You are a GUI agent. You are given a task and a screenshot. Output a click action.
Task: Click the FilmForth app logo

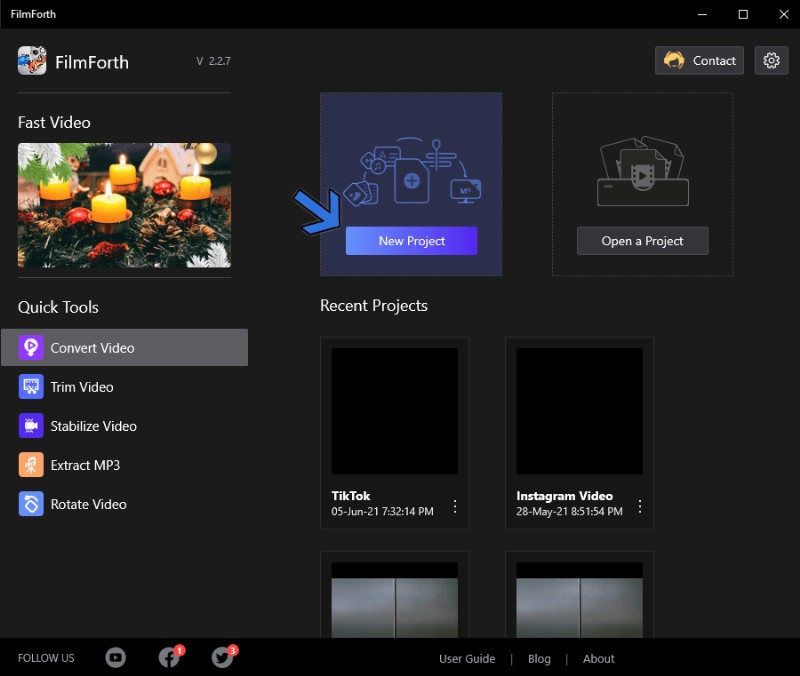point(33,61)
